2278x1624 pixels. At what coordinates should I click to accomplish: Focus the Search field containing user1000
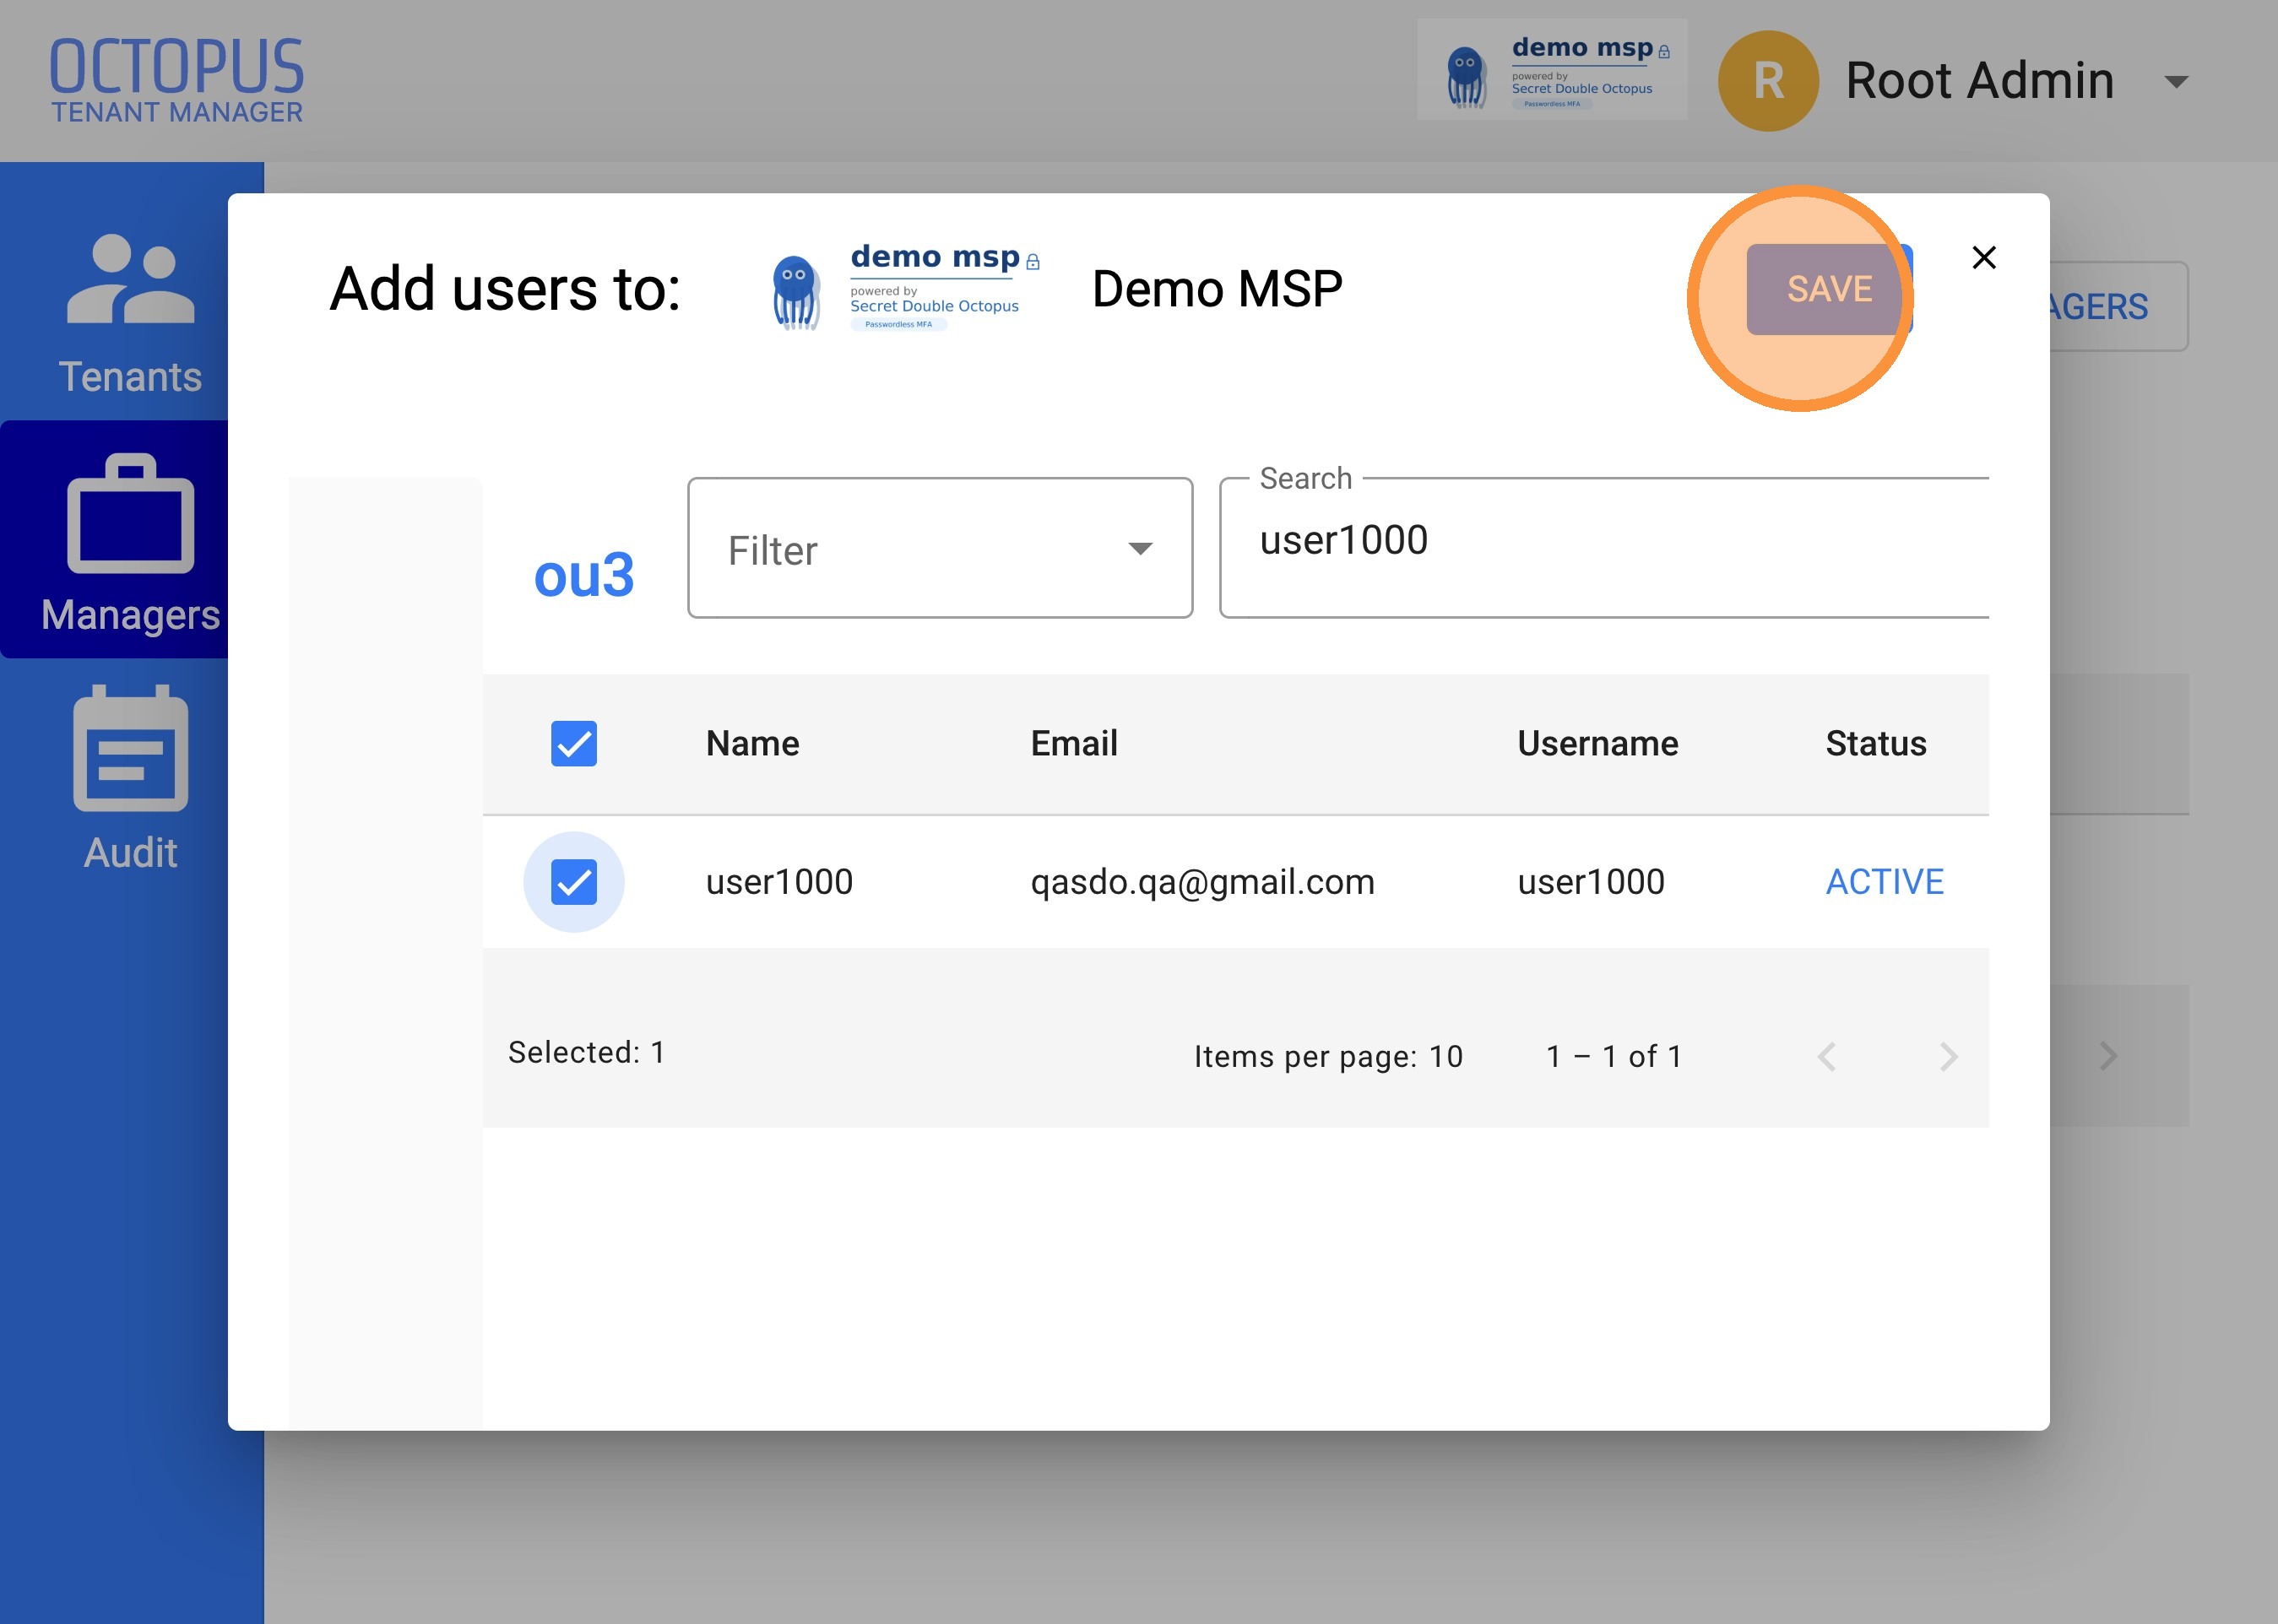tap(1604, 548)
